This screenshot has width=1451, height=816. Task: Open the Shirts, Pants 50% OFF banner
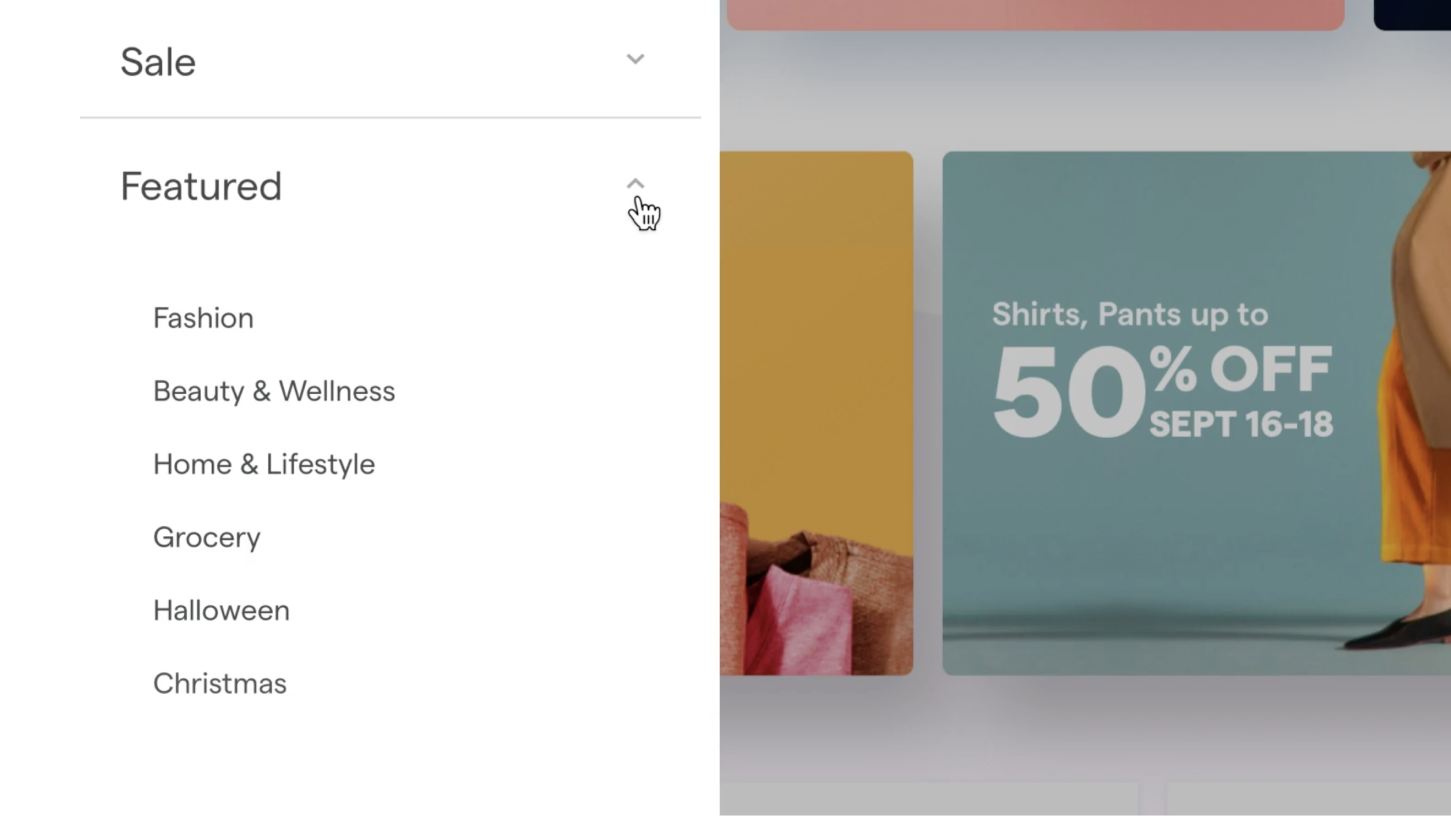(x=1196, y=413)
